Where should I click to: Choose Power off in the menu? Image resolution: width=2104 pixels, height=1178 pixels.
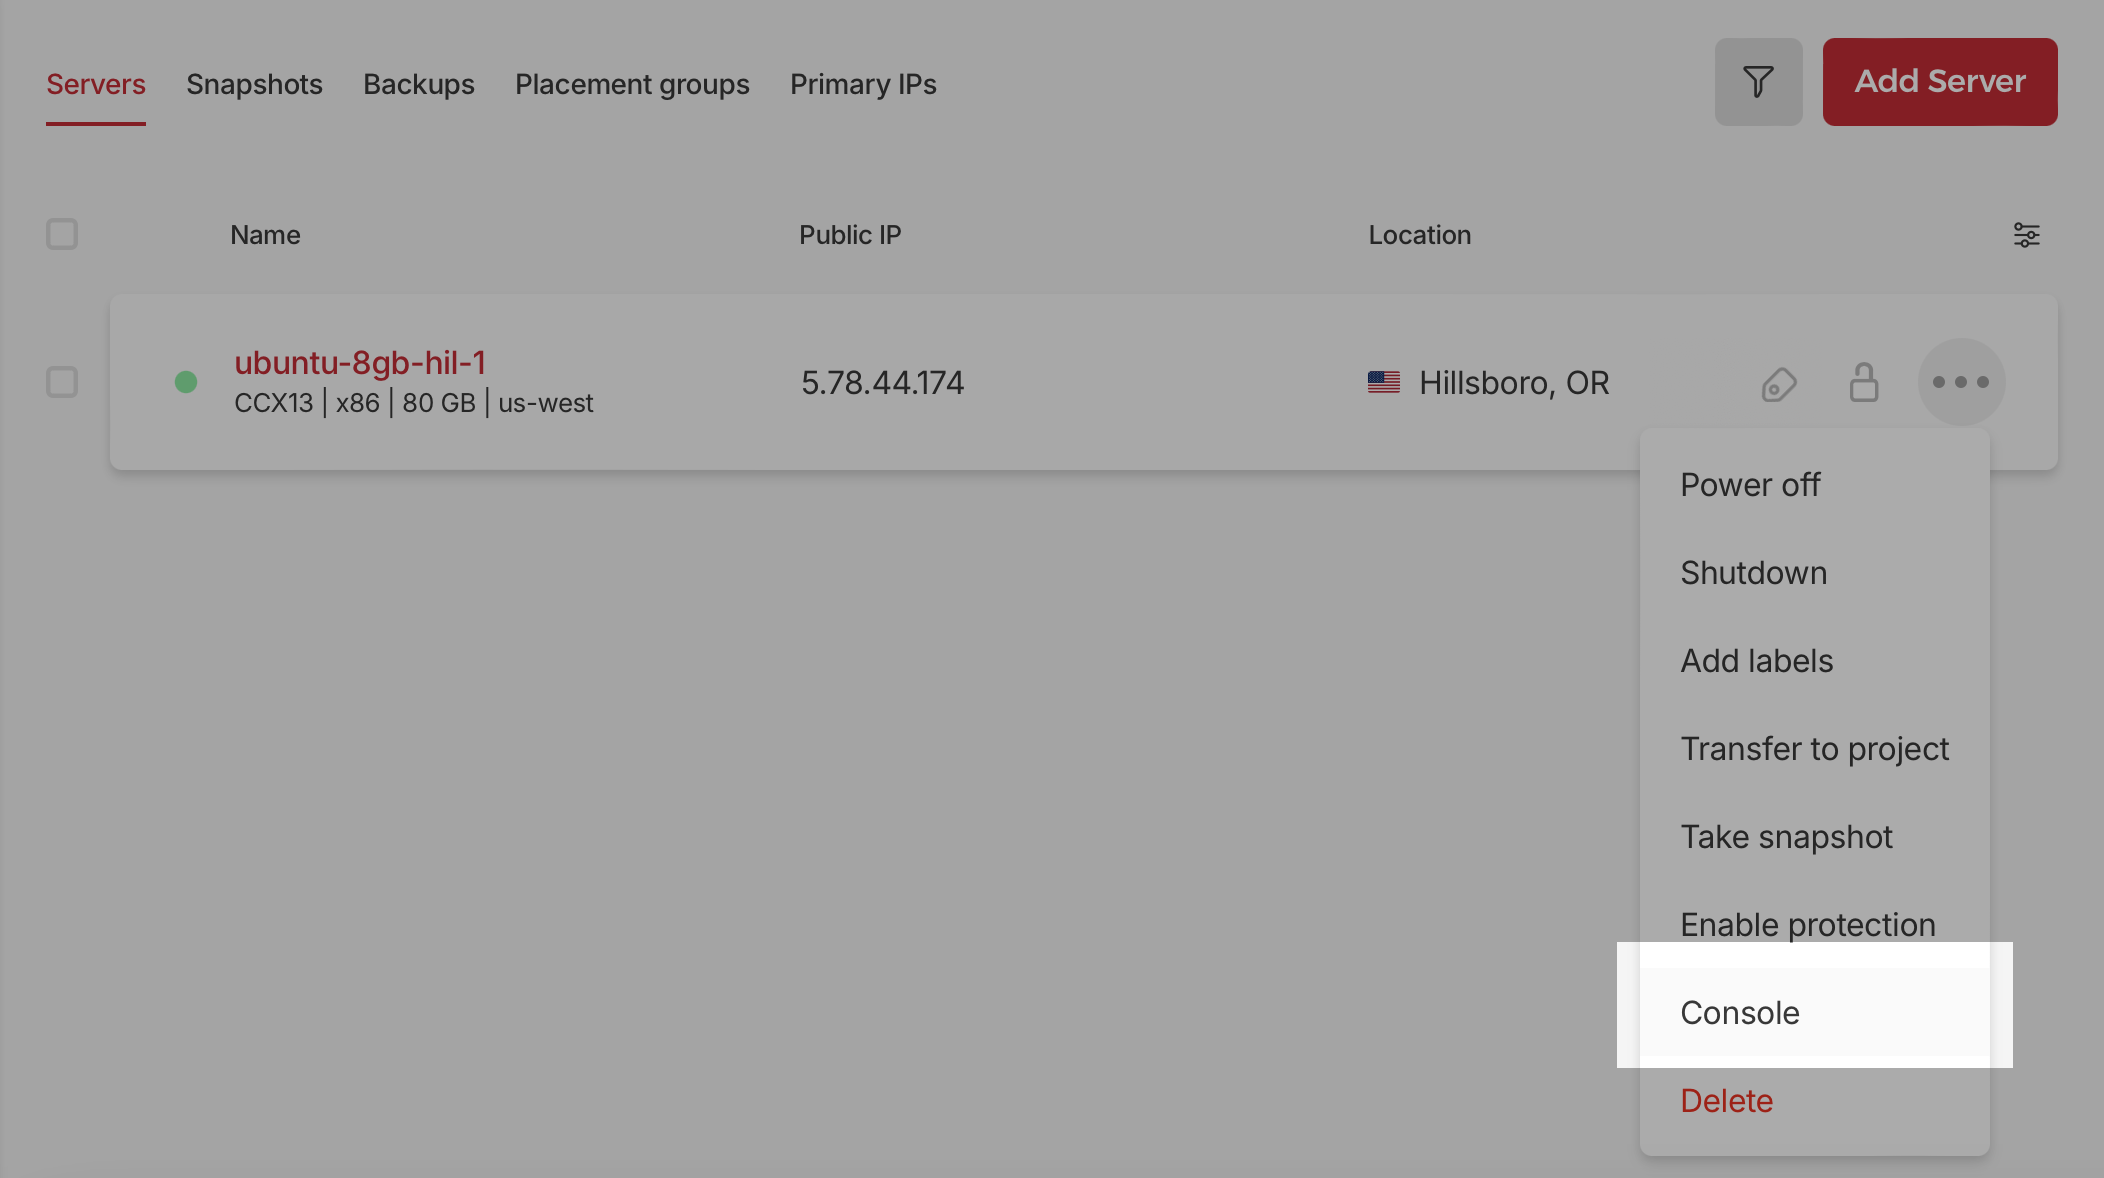(1750, 485)
